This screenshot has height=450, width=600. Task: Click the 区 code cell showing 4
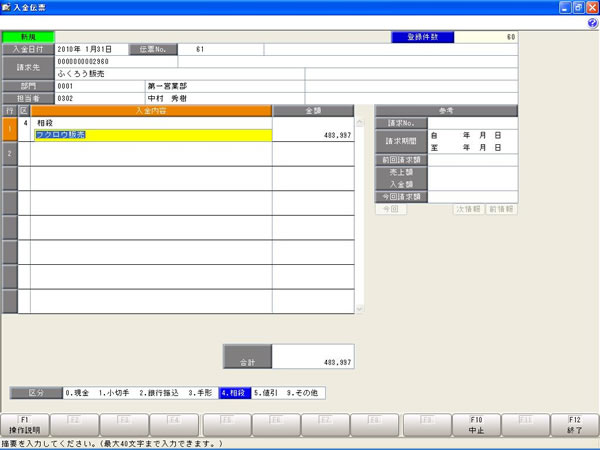pos(24,129)
